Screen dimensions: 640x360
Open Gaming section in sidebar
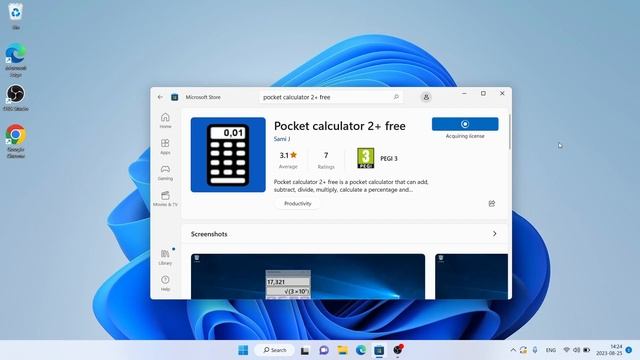pyautogui.click(x=165, y=173)
